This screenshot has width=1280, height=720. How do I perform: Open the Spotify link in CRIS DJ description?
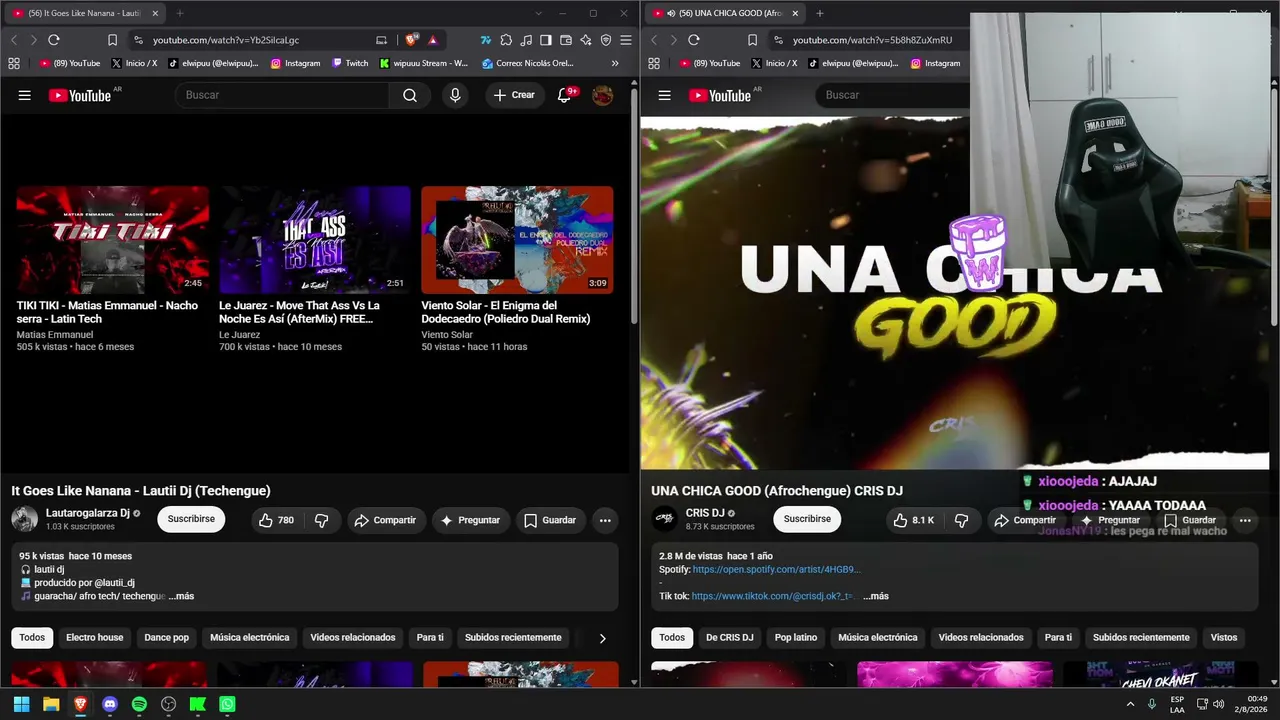coord(776,570)
